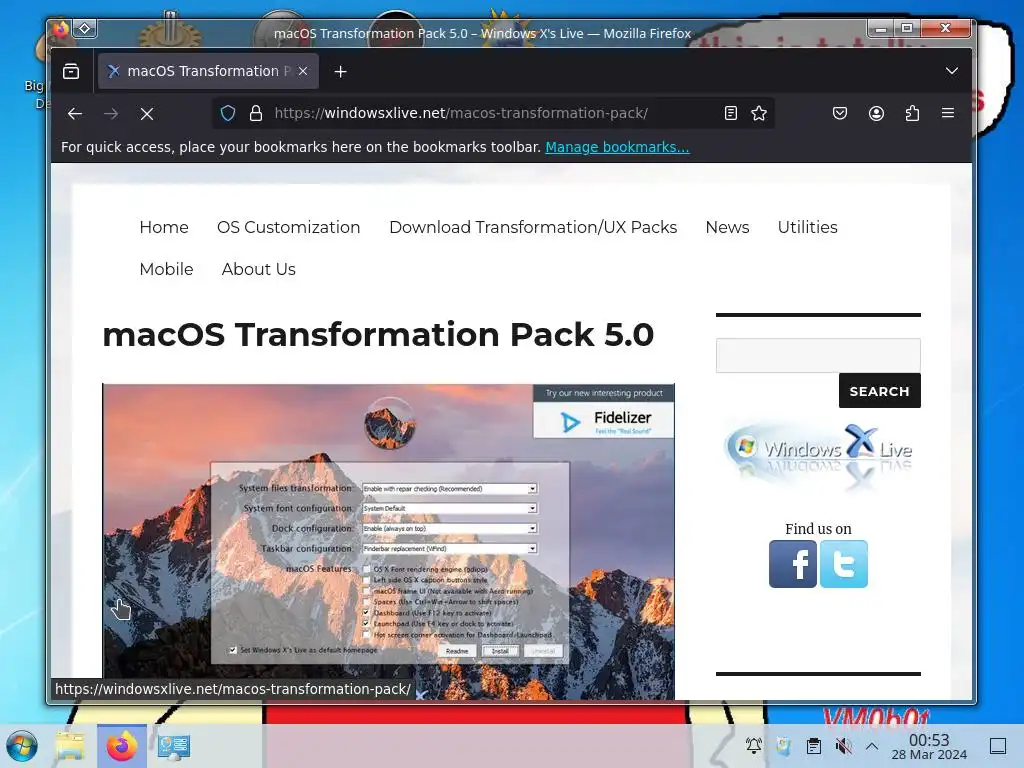Image resolution: width=1024 pixels, height=768 pixels.
Task: Open Utilities menu item
Action: (x=807, y=227)
